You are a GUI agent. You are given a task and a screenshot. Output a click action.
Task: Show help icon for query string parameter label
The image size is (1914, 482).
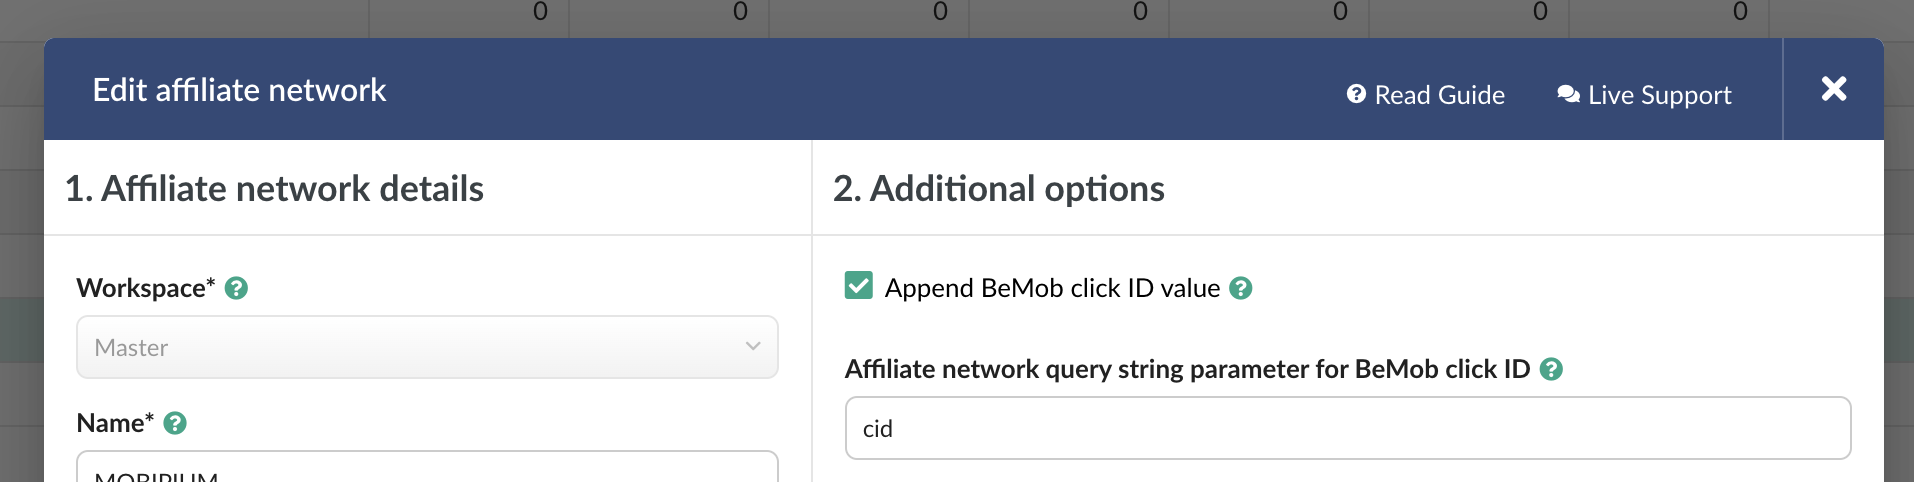pos(1551,369)
